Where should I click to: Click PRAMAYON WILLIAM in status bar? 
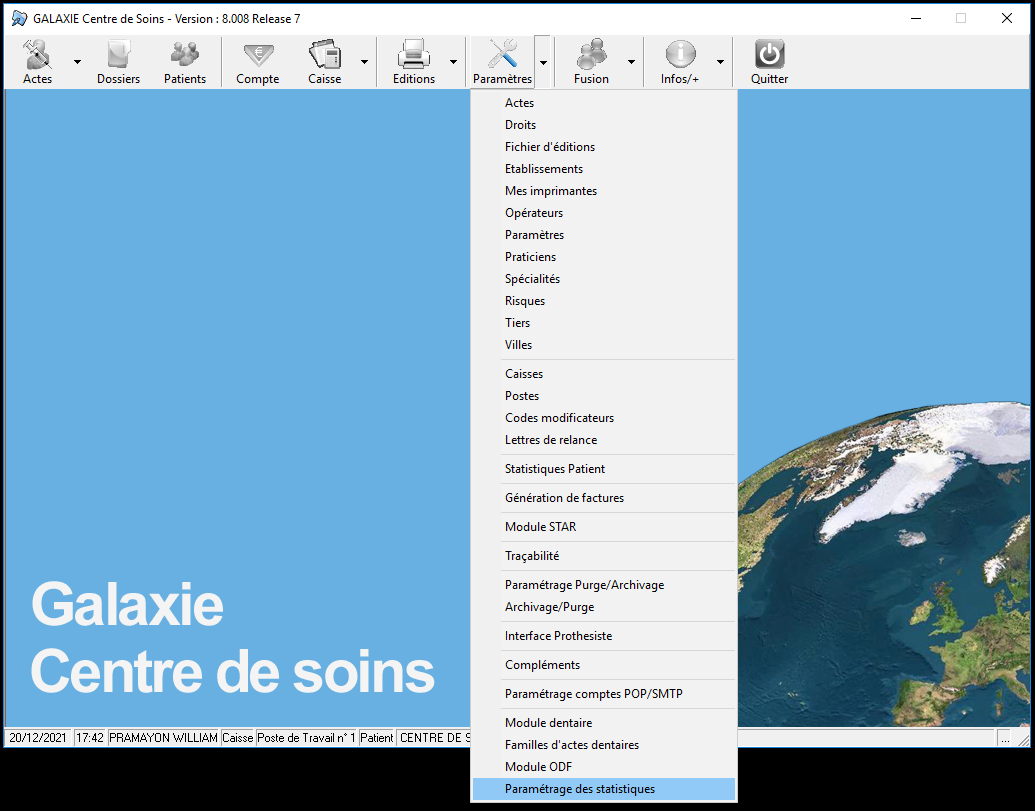163,738
